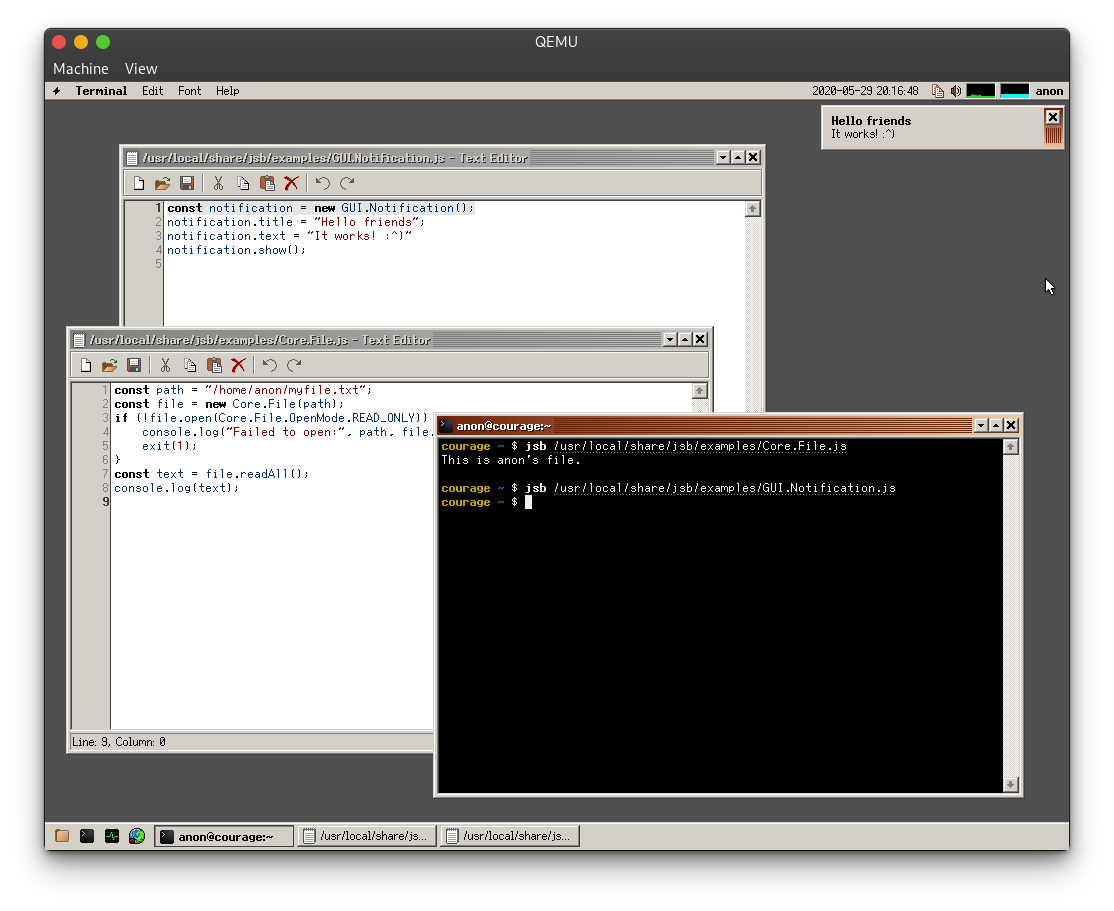This screenshot has width=1114, height=911.
Task: Click the clipboard icon next to the clock
Action: [937, 91]
